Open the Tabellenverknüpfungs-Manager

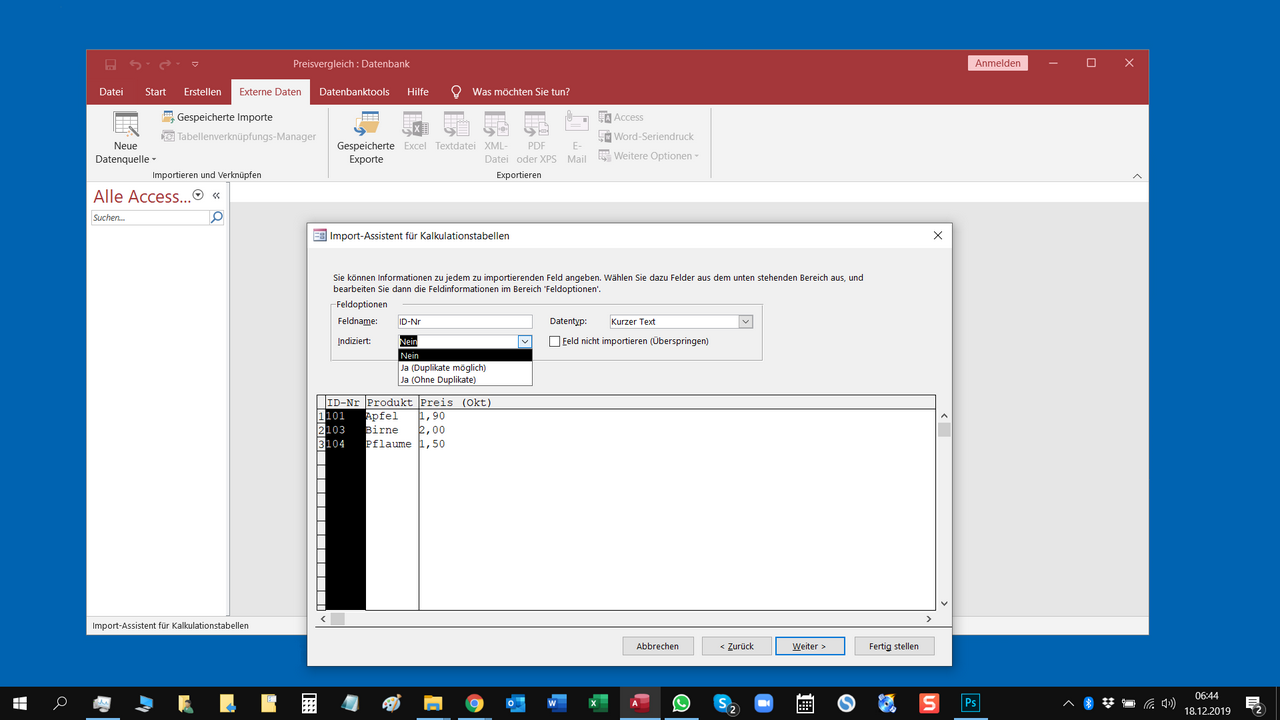(239, 136)
